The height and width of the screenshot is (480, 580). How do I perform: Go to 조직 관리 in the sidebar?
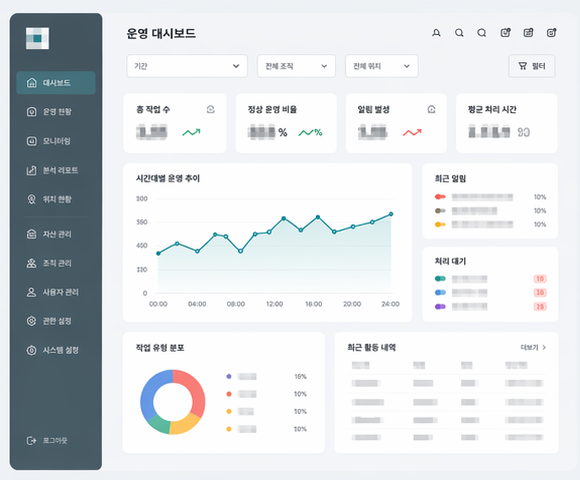pos(56,263)
